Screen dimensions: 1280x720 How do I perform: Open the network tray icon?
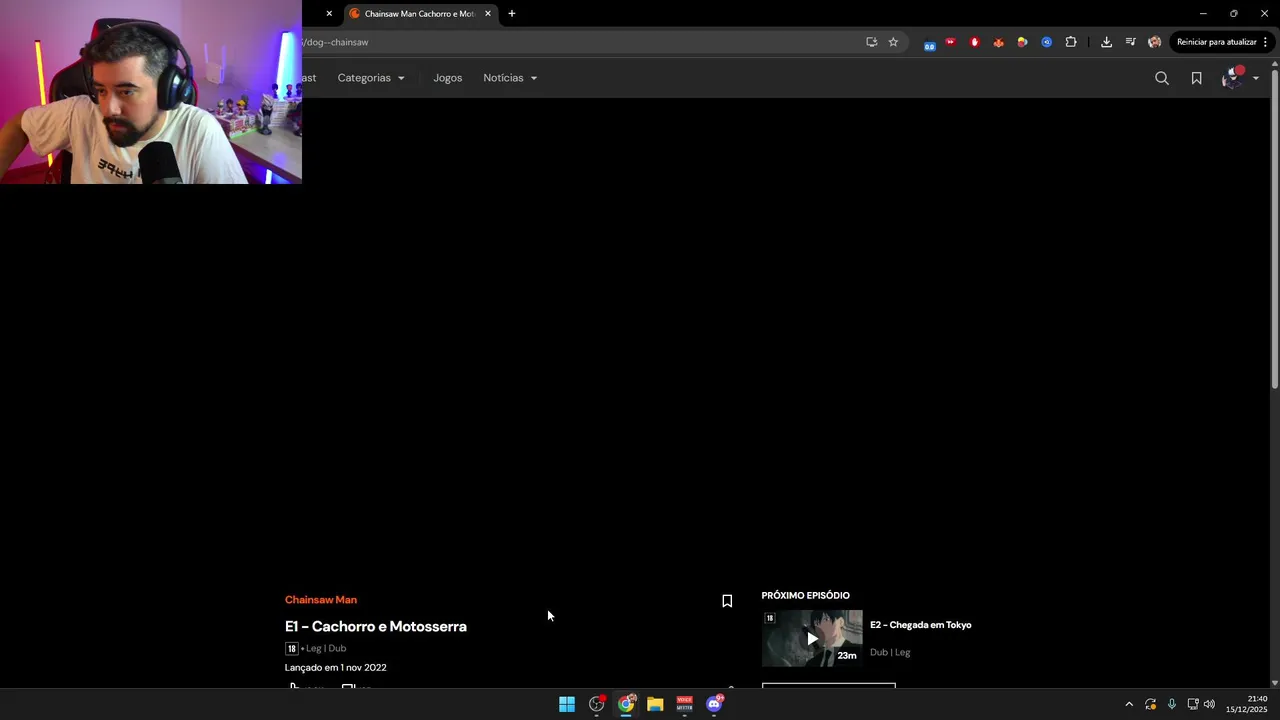(1193, 704)
